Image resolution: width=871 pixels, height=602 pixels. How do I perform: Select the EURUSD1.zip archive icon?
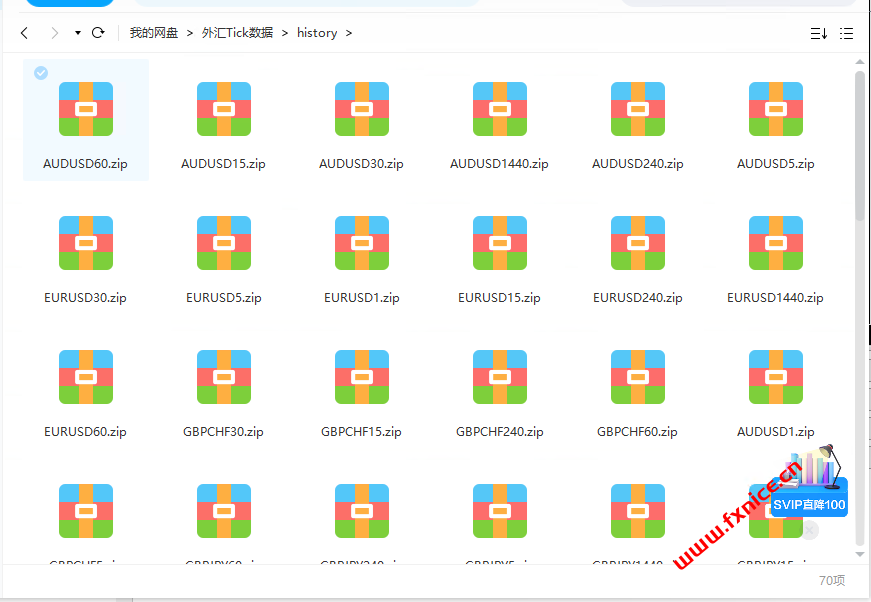pos(362,243)
